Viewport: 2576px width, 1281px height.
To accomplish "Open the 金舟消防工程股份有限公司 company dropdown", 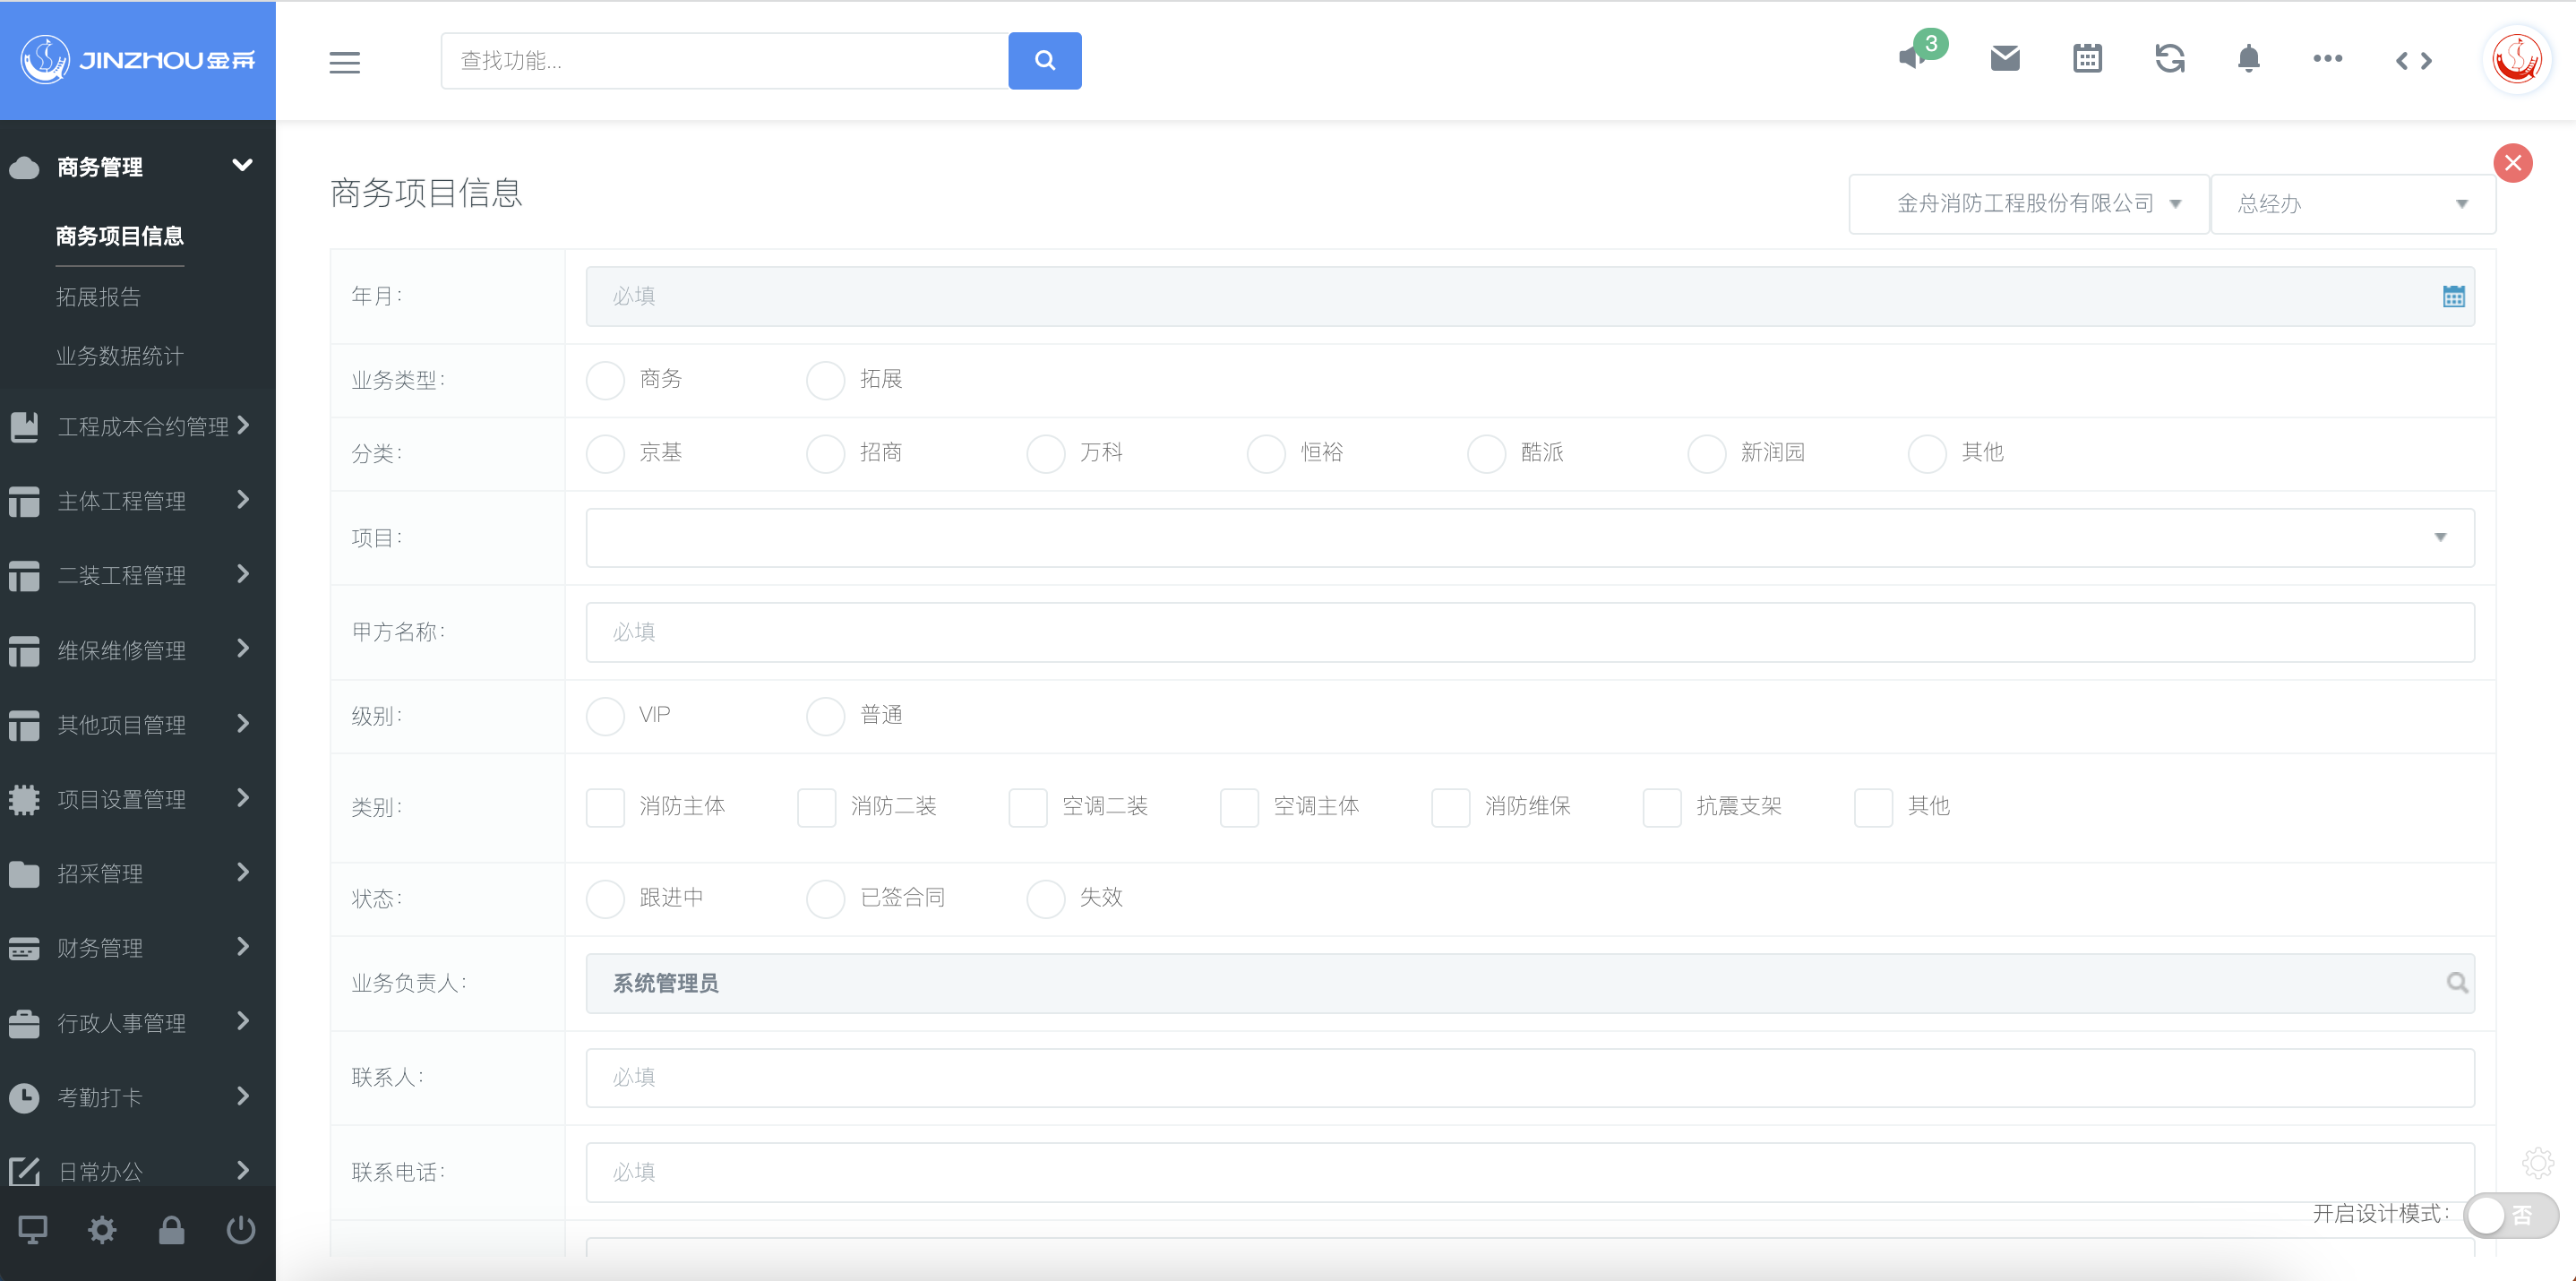I will pos(2028,204).
